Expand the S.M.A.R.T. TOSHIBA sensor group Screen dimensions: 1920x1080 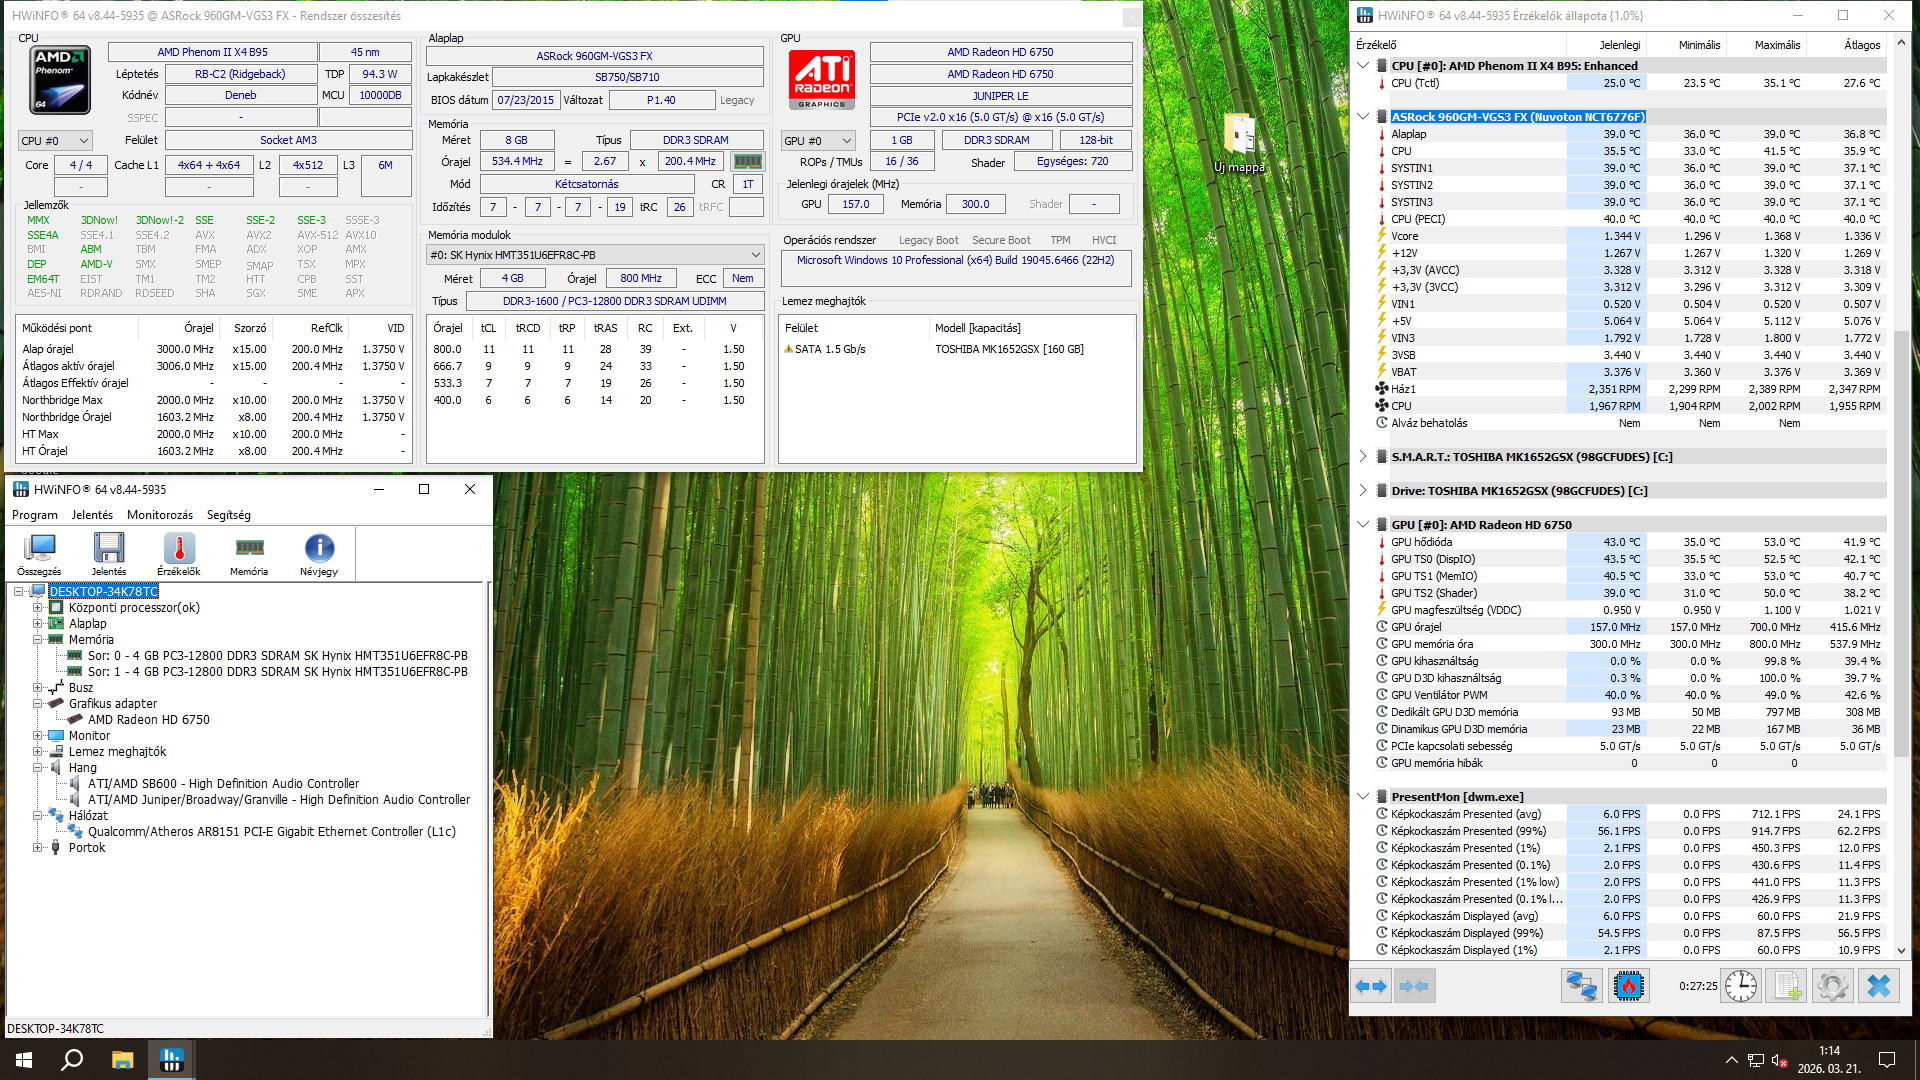click(x=1363, y=457)
